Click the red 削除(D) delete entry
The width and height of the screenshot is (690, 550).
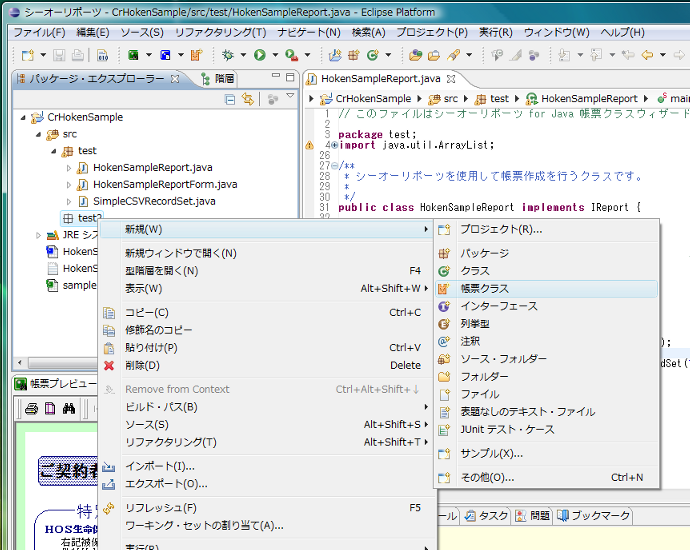pyautogui.click(x=266, y=365)
